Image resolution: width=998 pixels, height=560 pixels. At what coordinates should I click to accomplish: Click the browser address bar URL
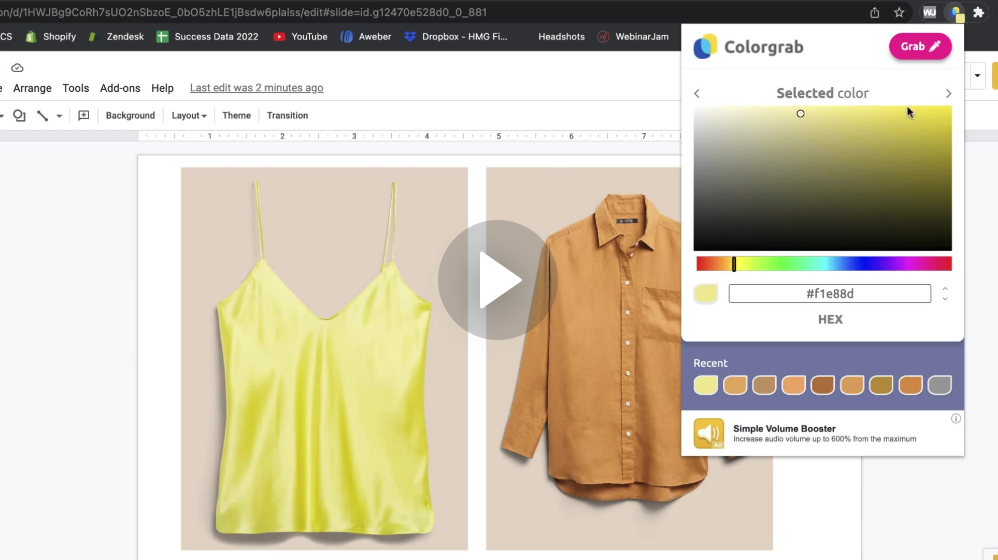[x=243, y=12]
